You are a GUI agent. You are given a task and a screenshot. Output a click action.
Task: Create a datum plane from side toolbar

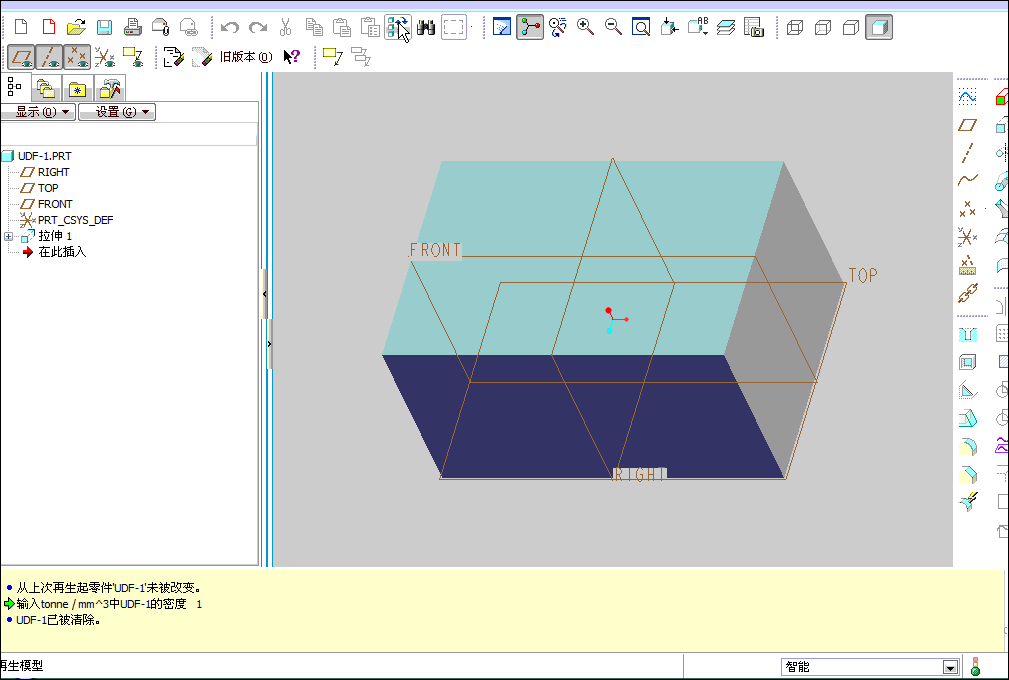(x=967, y=125)
